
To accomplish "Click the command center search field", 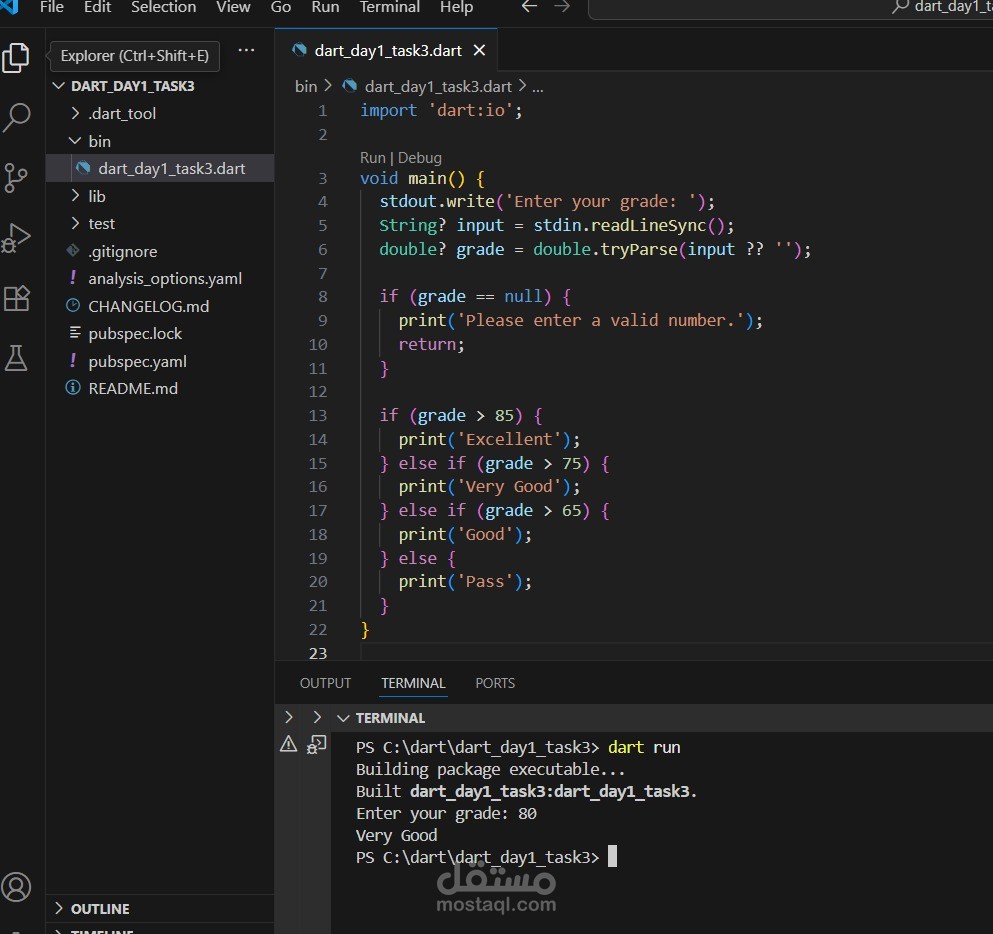I will tap(792, 8).
